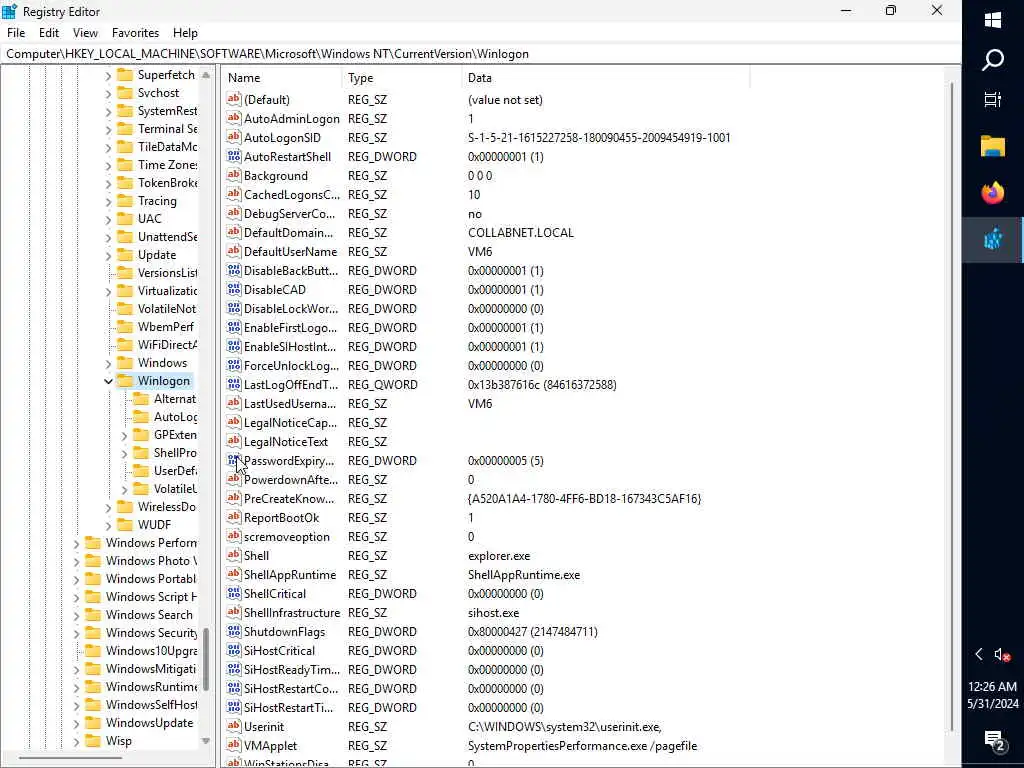Open taskbar Search
The height and width of the screenshot is (768, 1024).
click(x=993, y=60)
